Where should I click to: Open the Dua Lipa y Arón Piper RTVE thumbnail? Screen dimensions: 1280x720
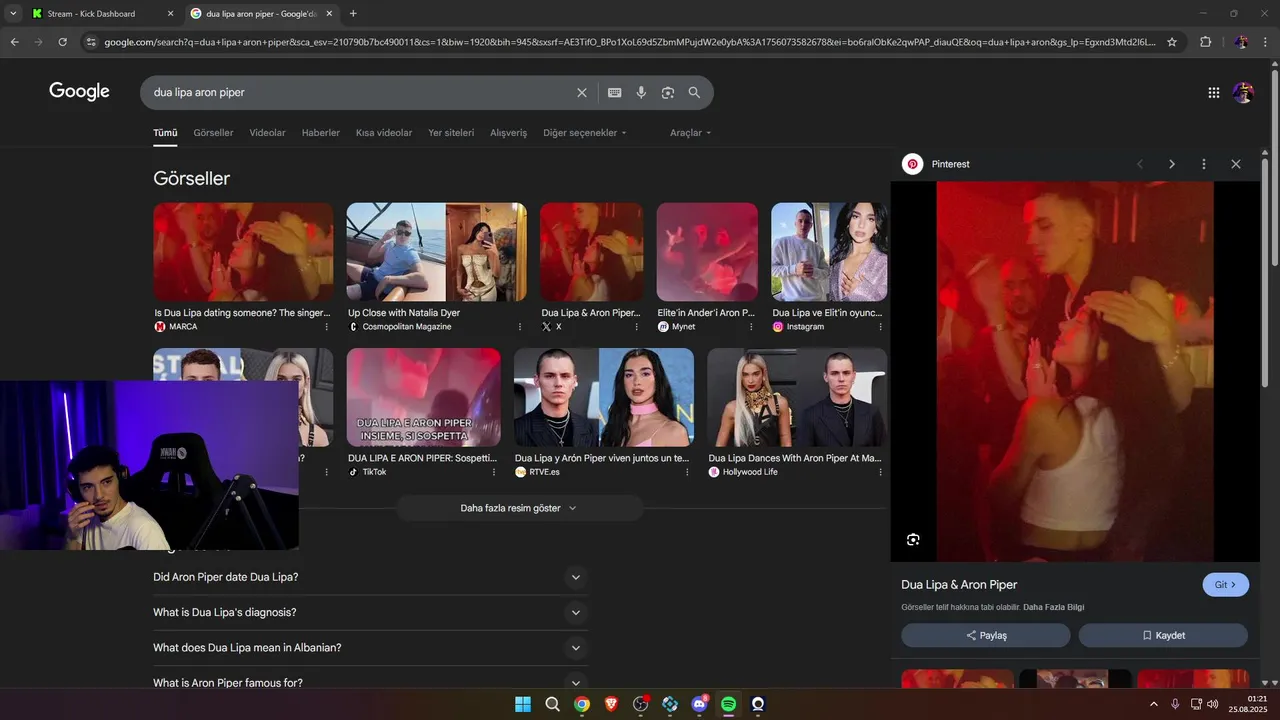(x=604, y=397)
